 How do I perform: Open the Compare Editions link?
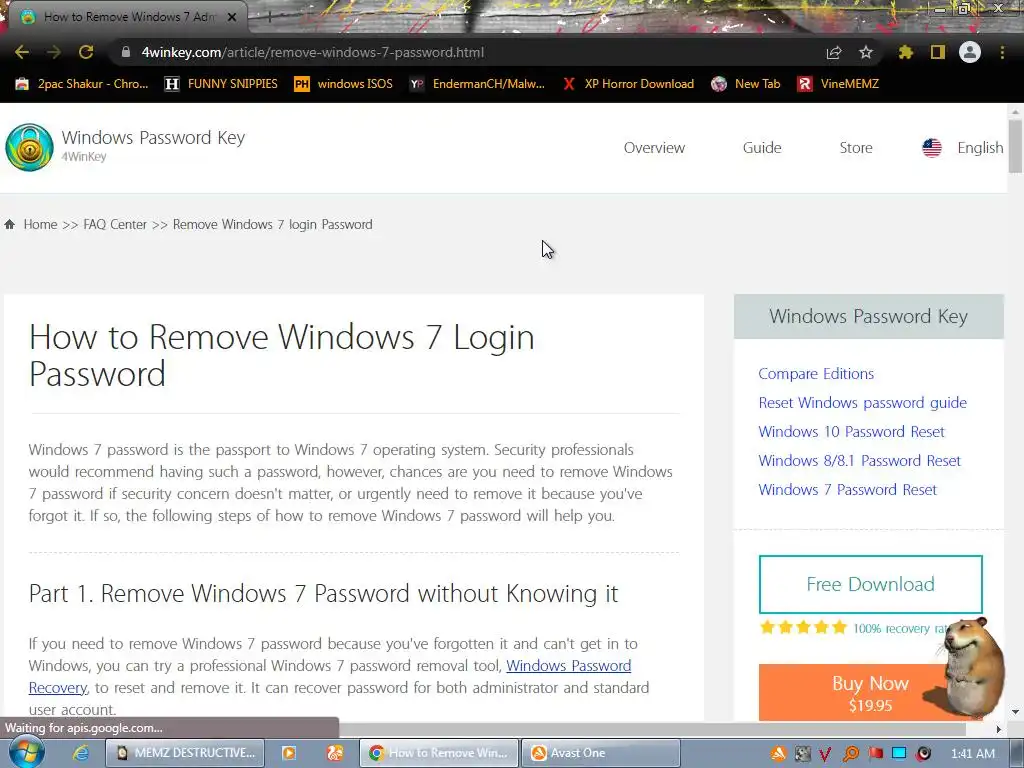coord(816,374)
